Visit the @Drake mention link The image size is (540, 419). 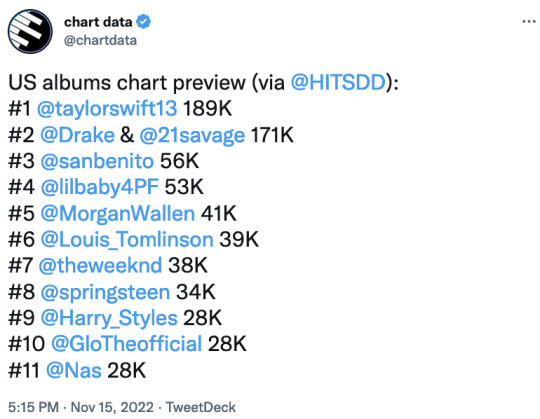coord(77,135)
